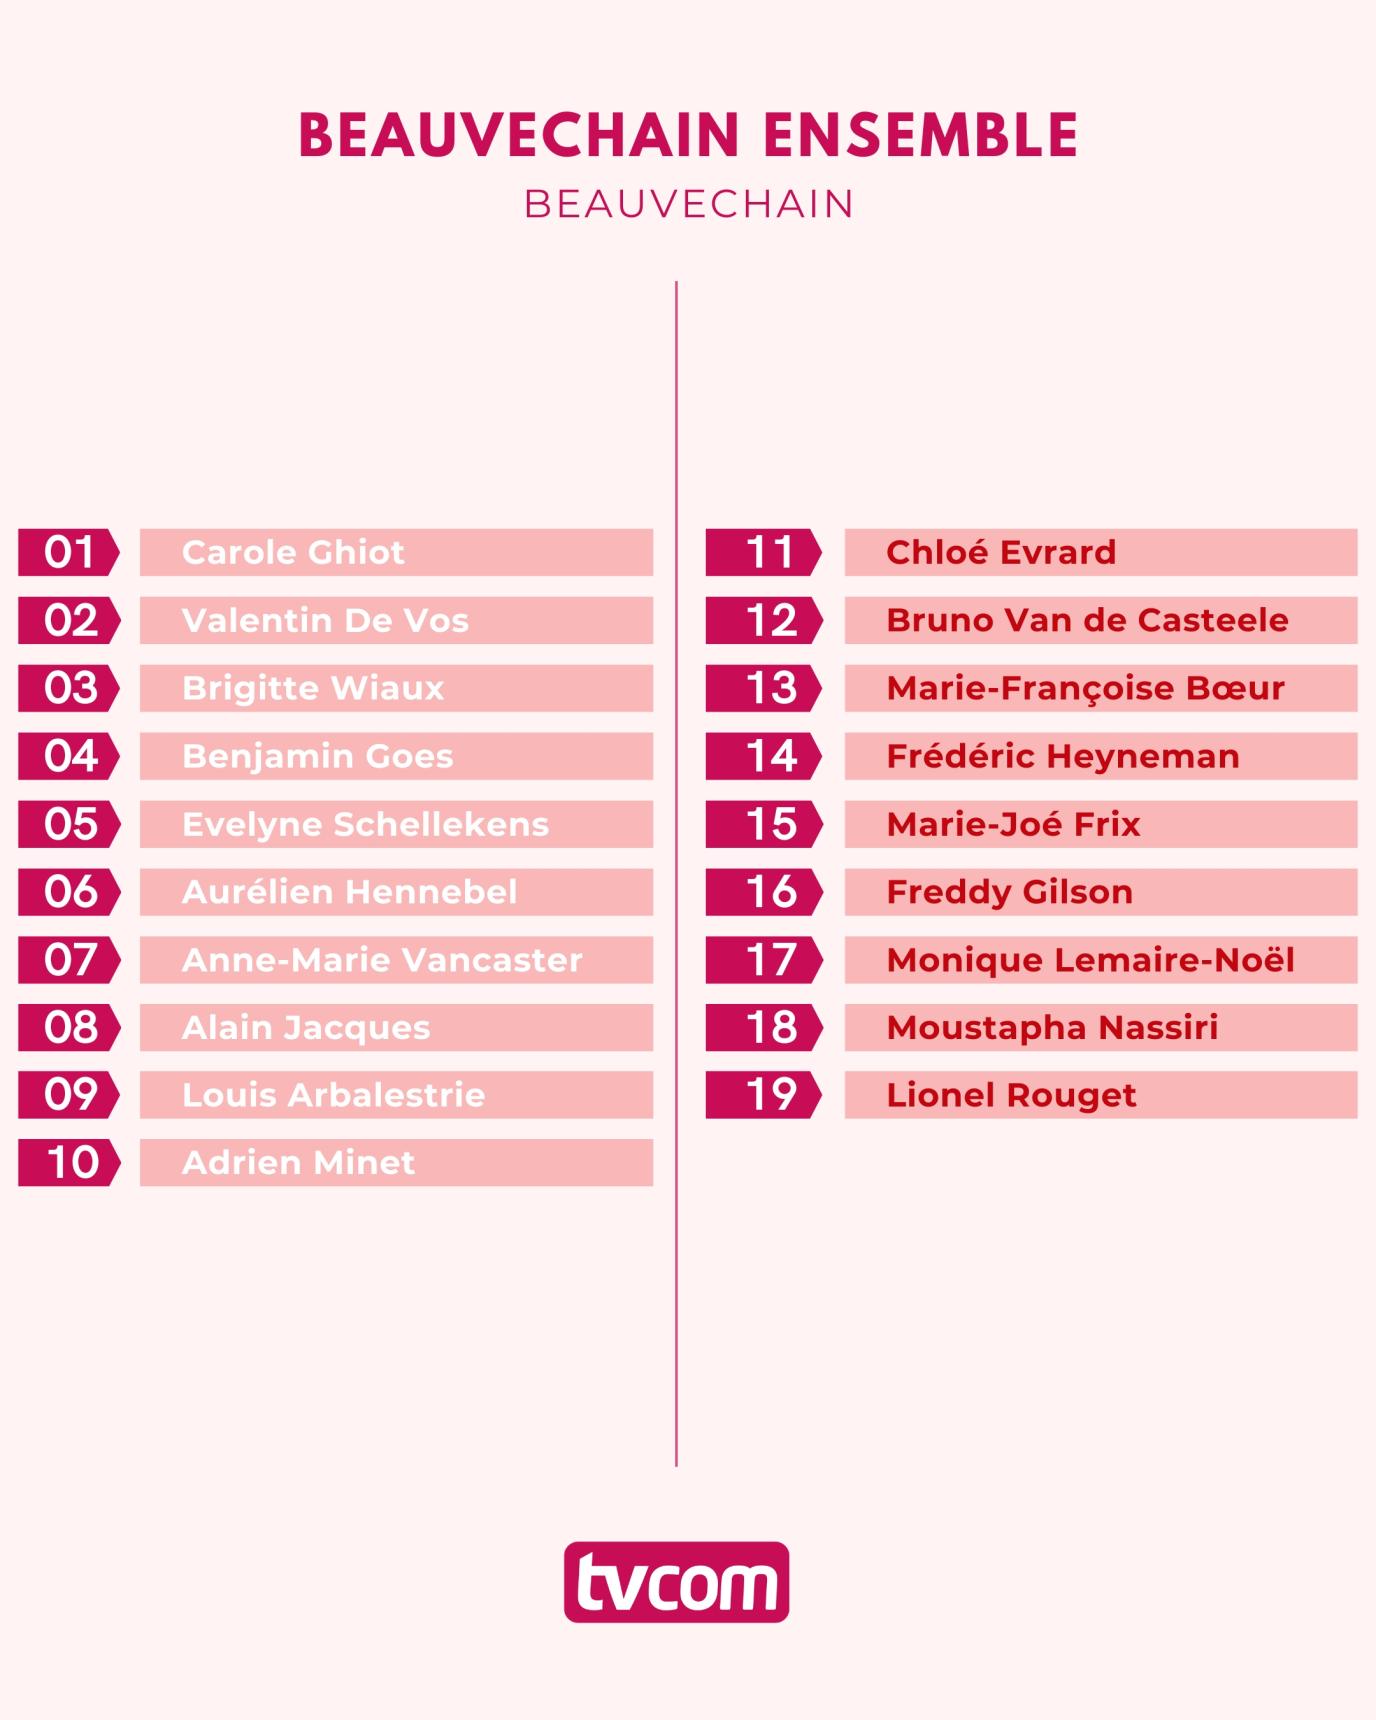Click Adrien Minet entry
The width and height of the screenshot is (1376, 1720).
396,1162
